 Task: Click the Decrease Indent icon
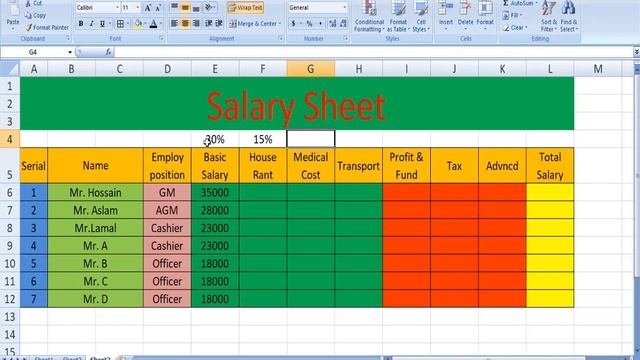pyautogui.click(x=209, y=24)
